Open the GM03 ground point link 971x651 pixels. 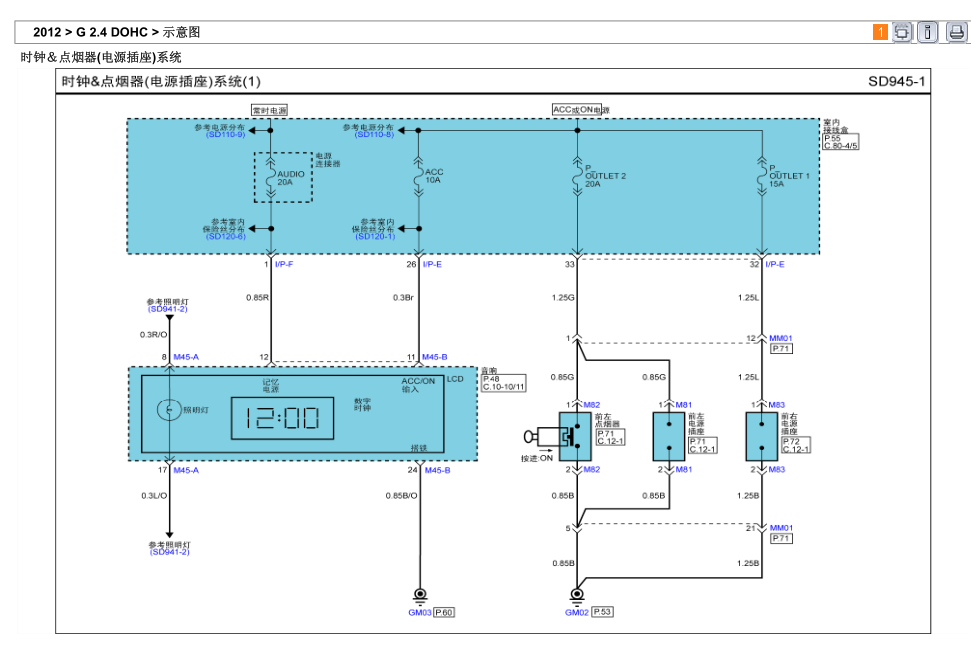click(420, 613)
